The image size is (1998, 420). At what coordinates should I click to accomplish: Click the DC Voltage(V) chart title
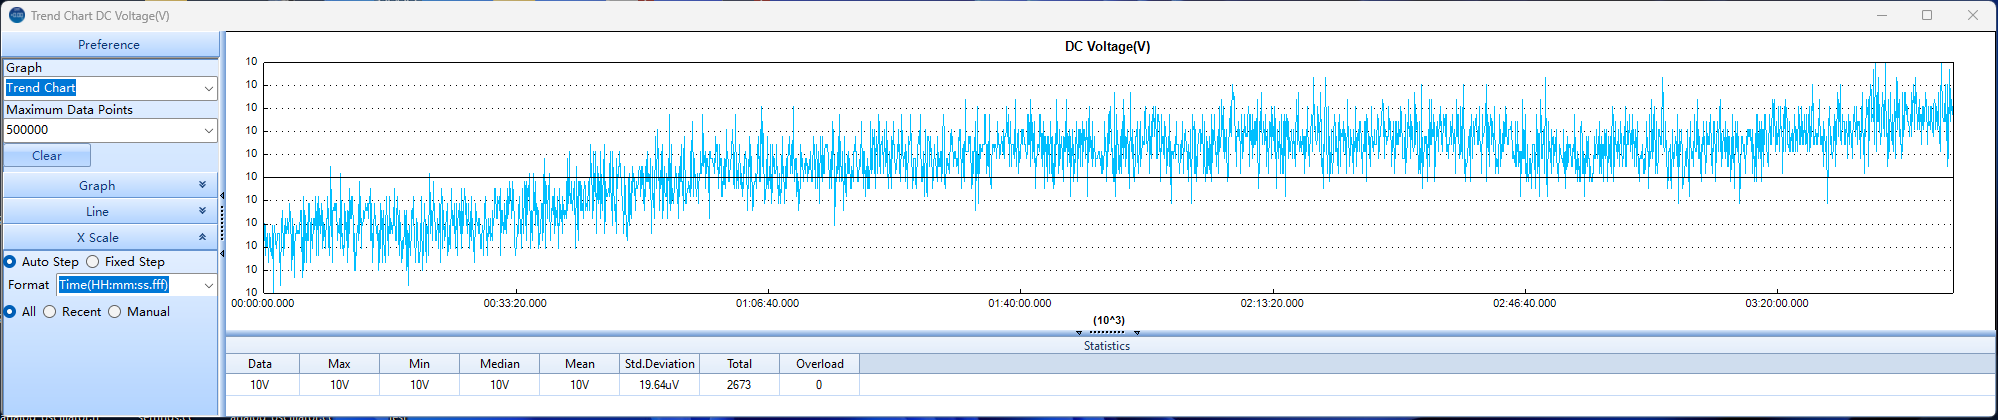coord(1107,47)
